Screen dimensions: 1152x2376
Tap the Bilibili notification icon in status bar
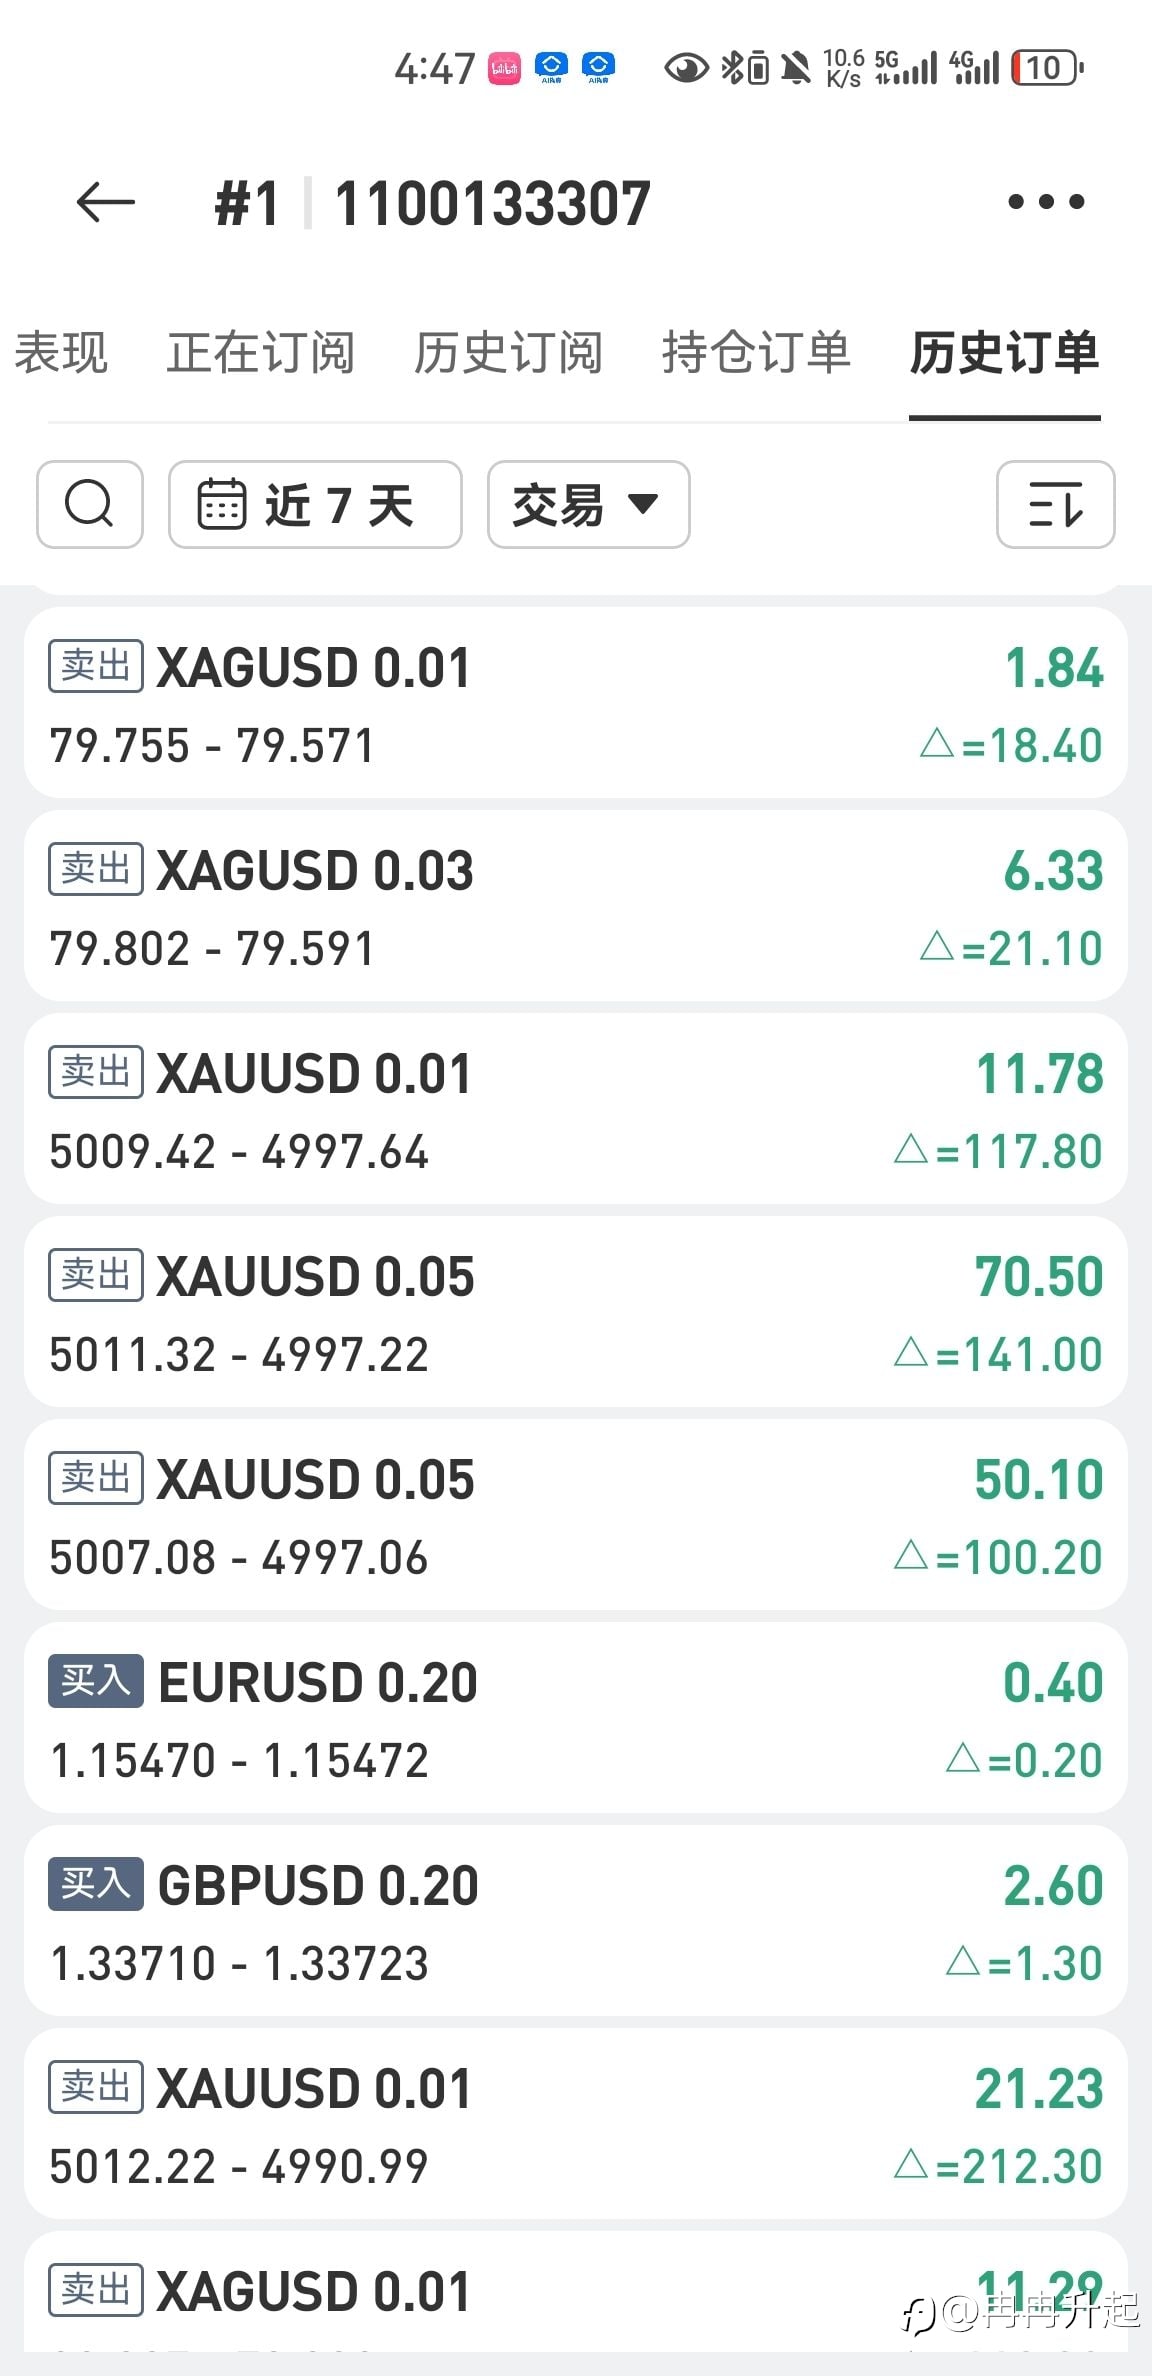click(504, 68)
